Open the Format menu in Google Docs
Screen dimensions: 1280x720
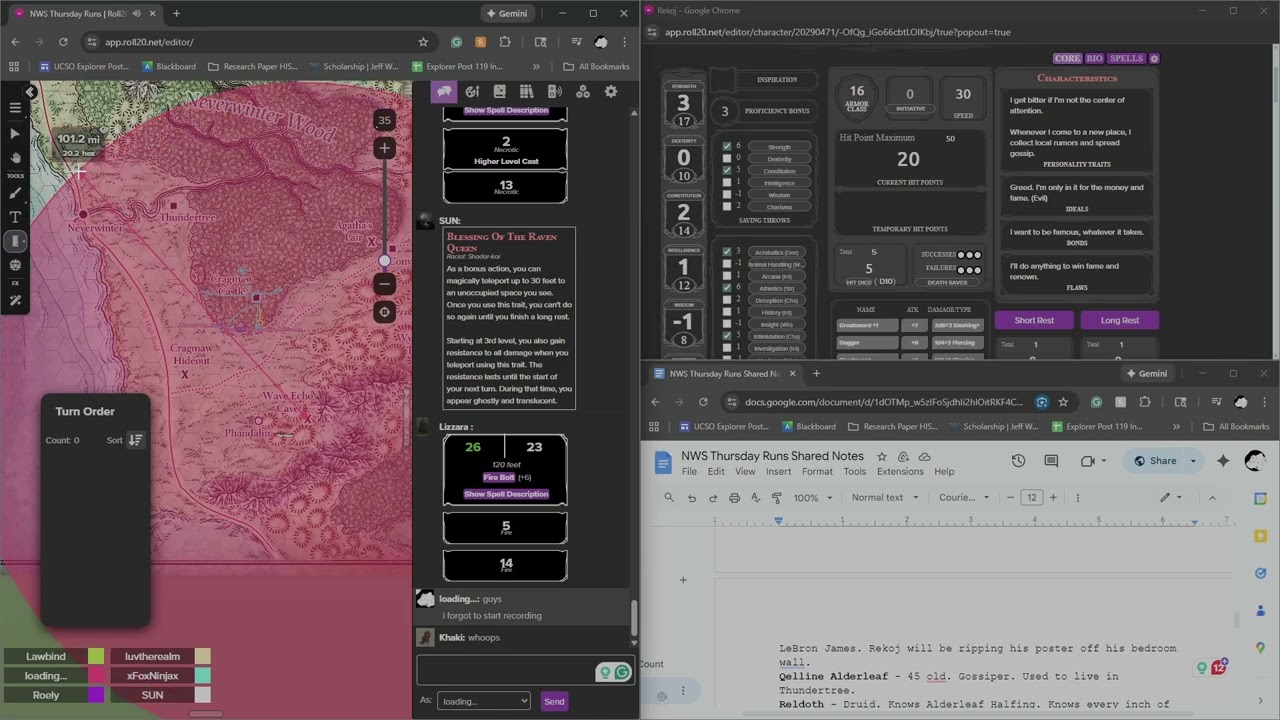(x=817, y=472)
